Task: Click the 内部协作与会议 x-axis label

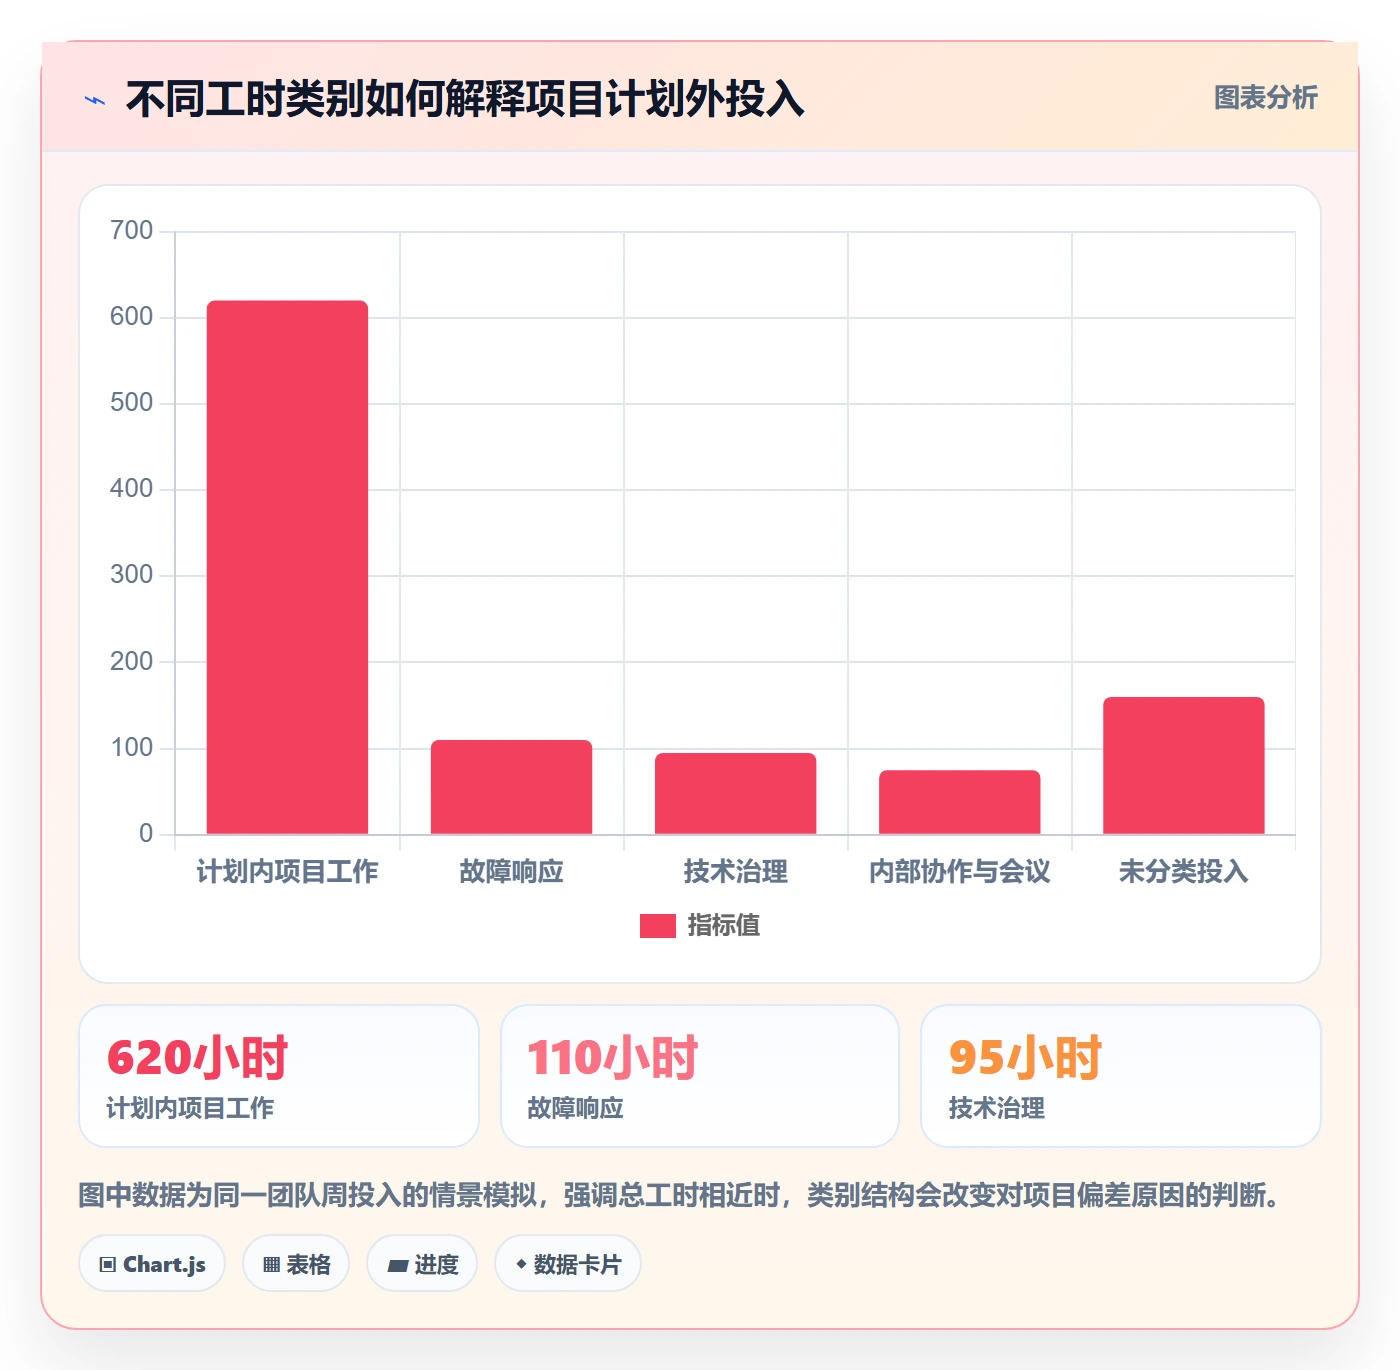Action: (959, 872)
